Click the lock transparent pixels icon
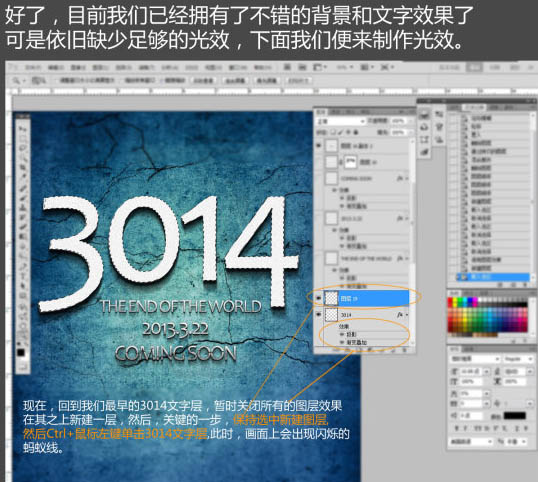Image resolution: width=538 pixels, height=482 pixels. click(x=332, y=132)
